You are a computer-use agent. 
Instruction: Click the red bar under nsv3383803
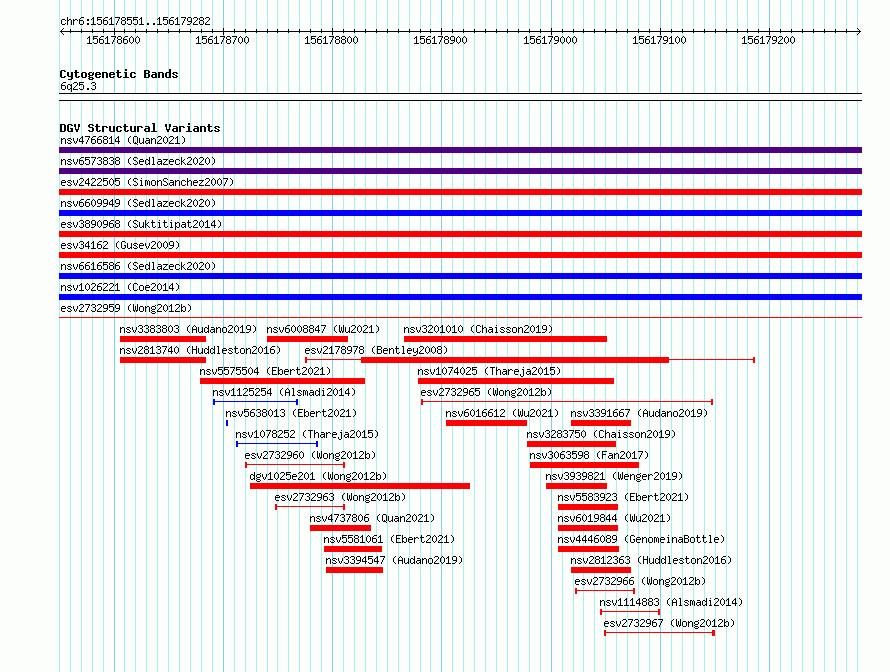tap(162, 339)
